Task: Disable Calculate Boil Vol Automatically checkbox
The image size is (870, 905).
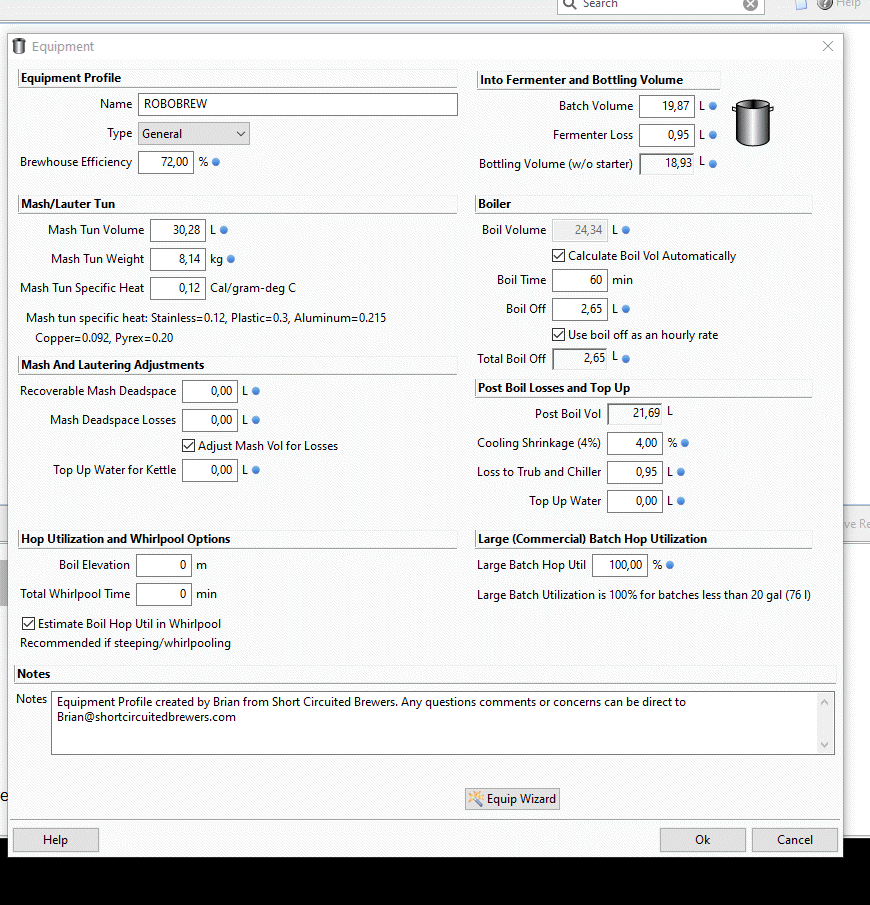Action: tap(559, 256)
